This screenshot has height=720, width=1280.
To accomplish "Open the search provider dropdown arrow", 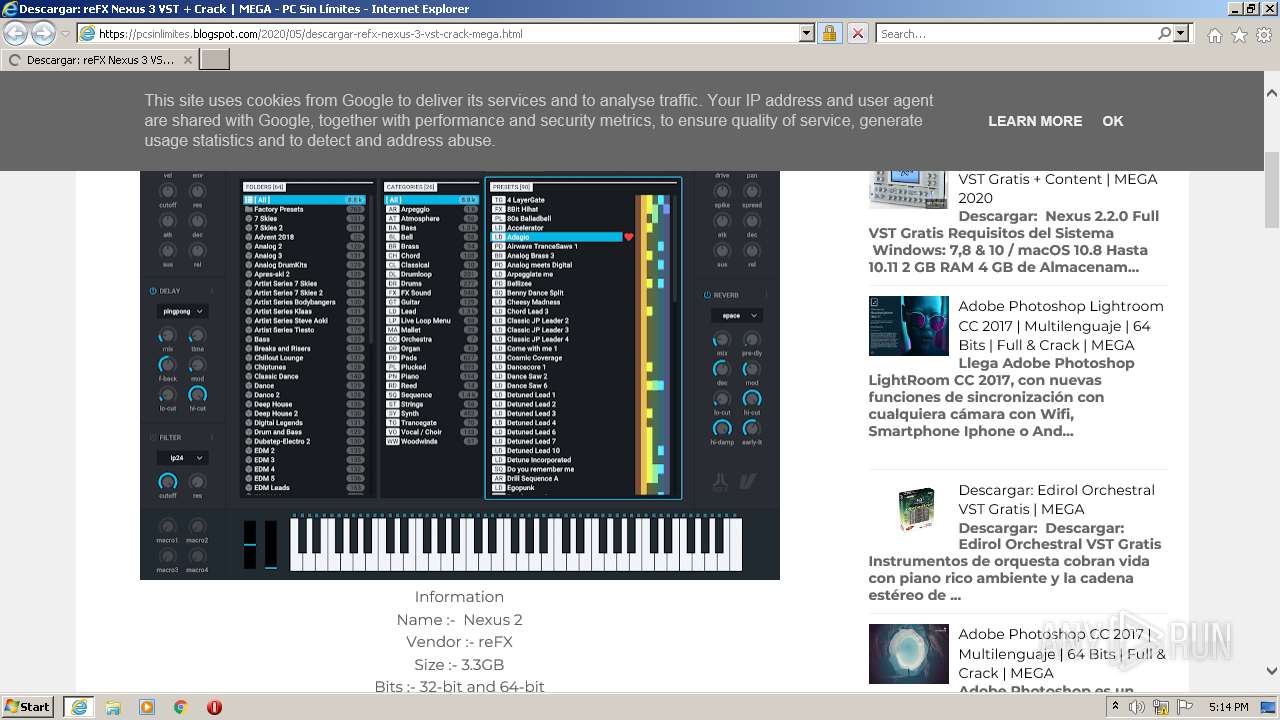I will click(x=1181, y=33).
